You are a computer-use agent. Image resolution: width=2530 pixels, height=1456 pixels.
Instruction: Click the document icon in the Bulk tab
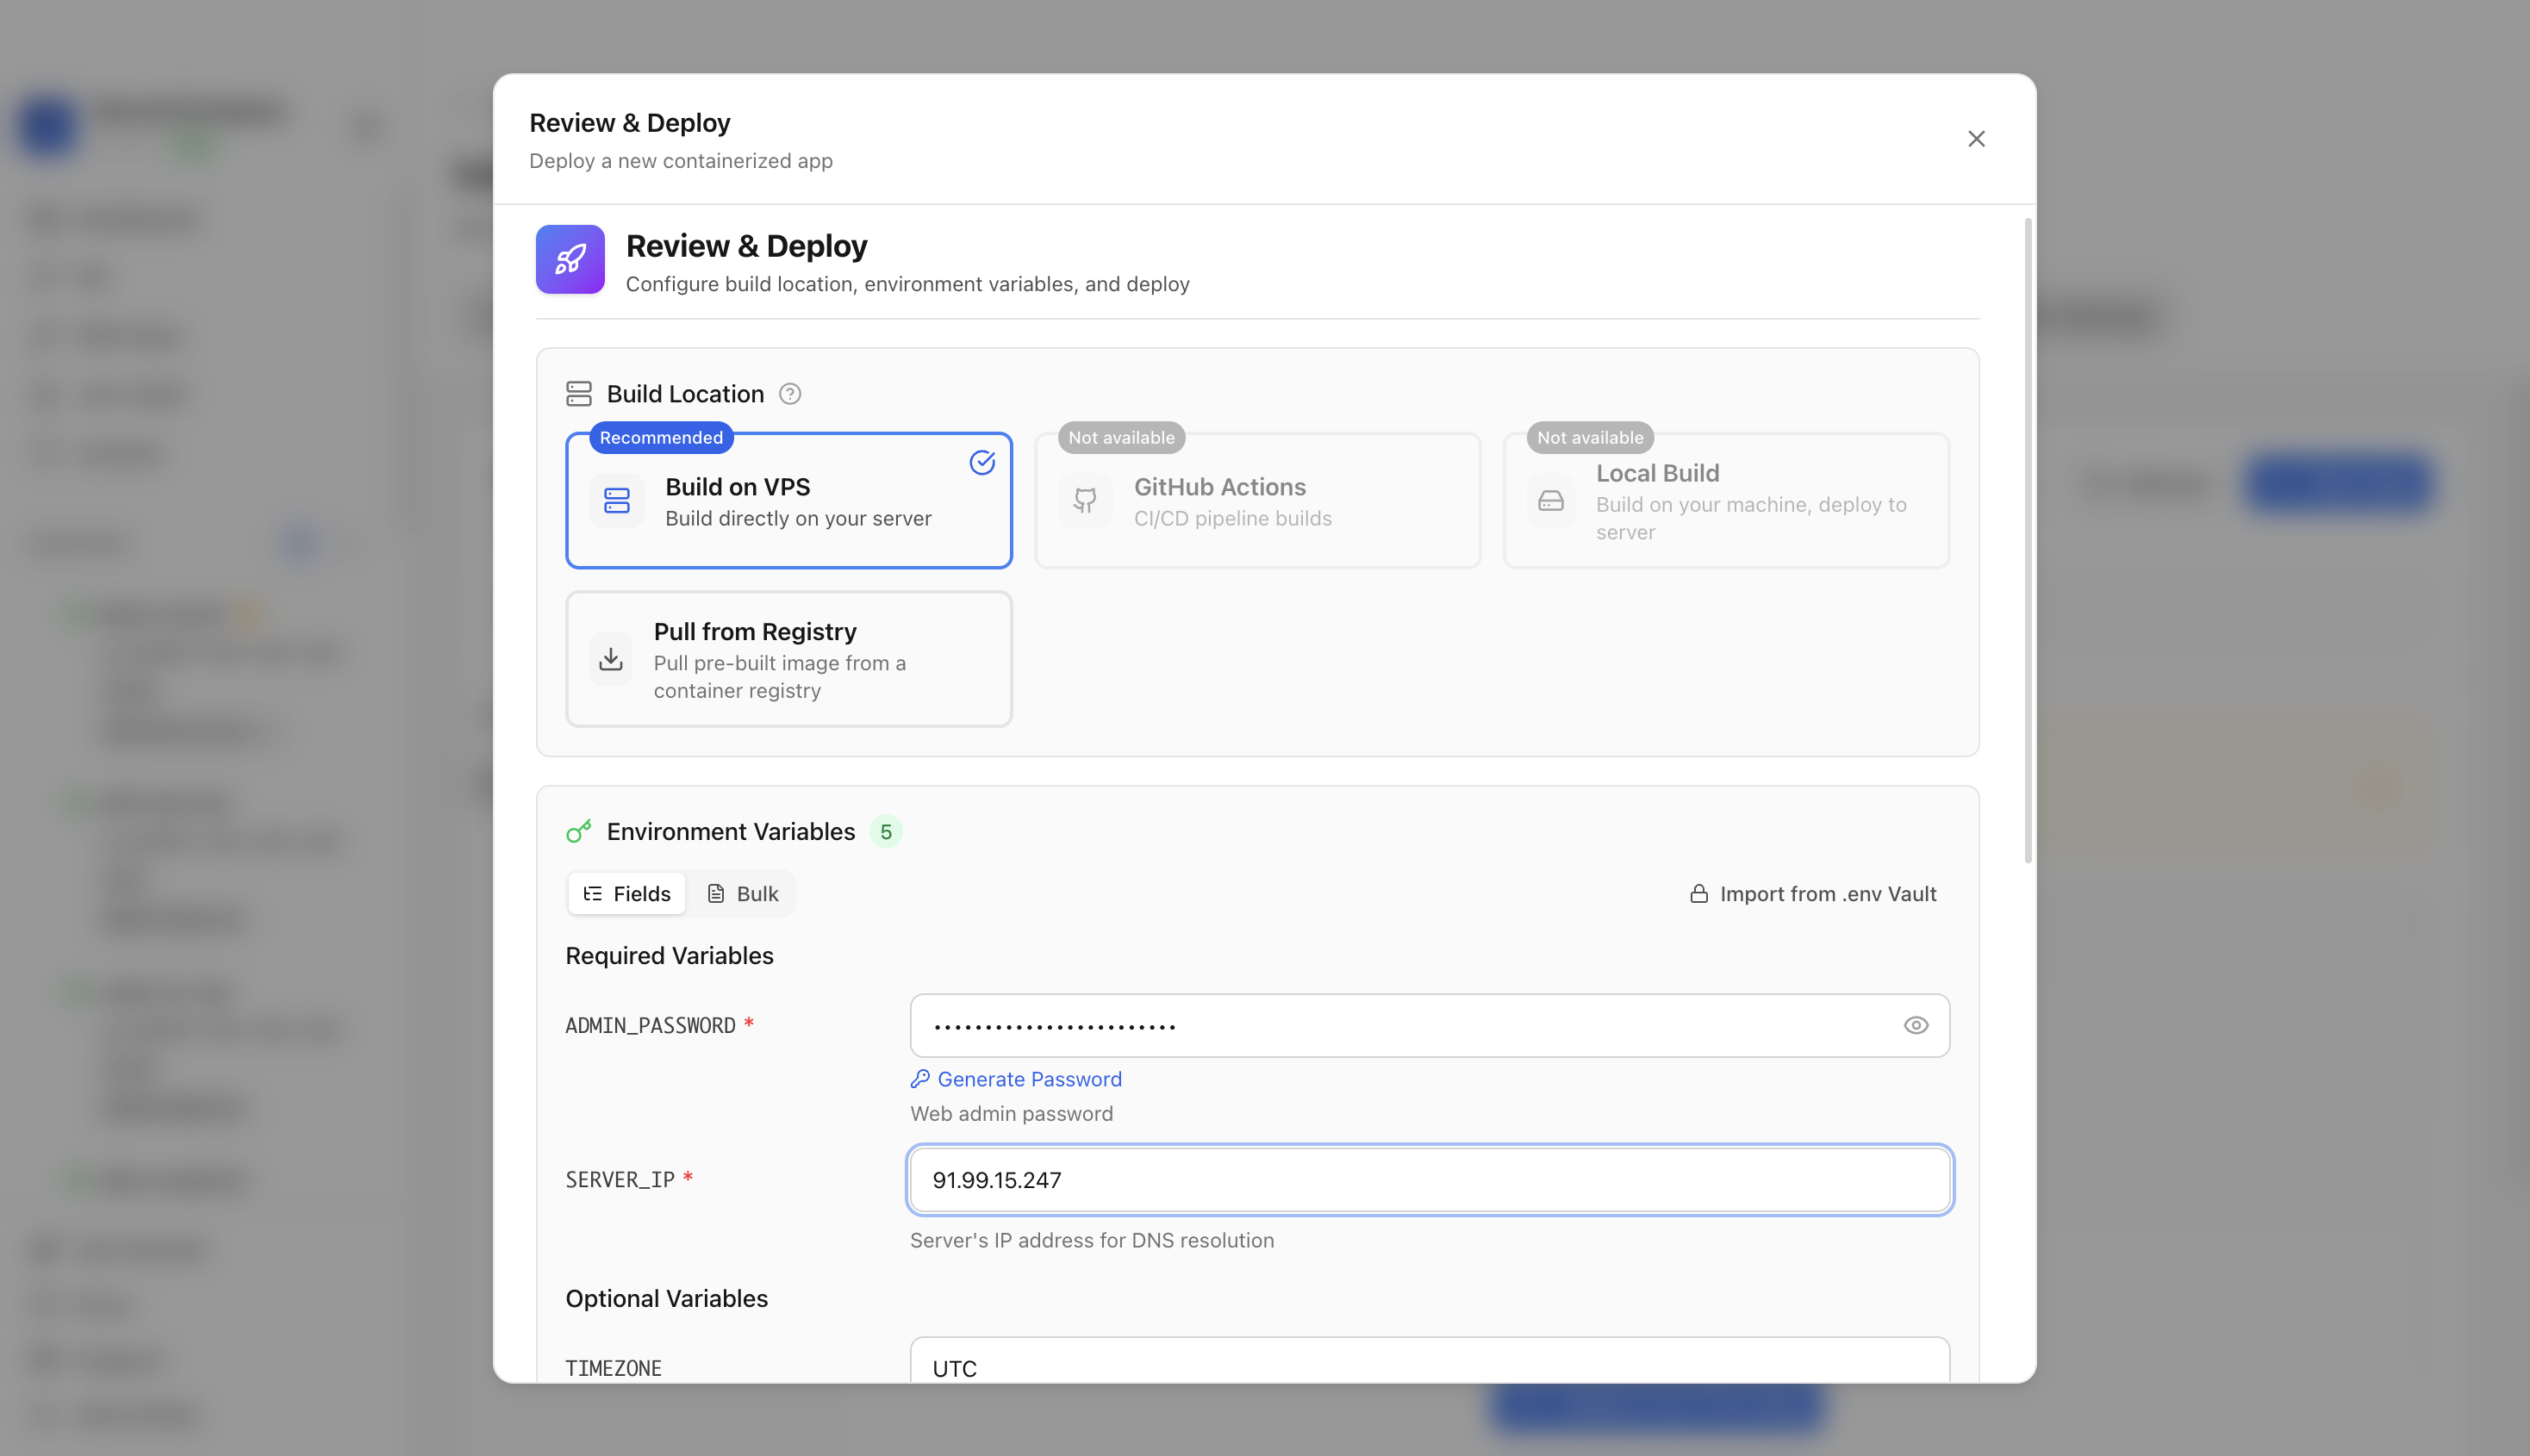716,894
